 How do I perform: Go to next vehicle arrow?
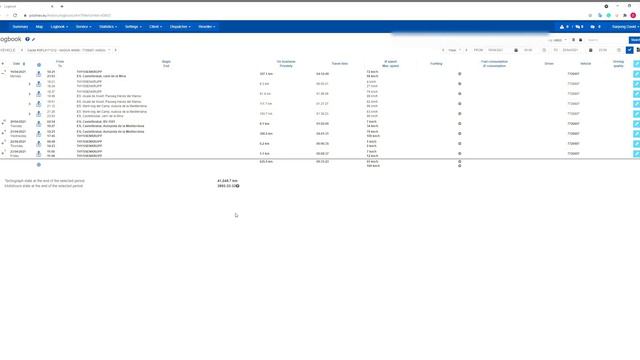116,50
